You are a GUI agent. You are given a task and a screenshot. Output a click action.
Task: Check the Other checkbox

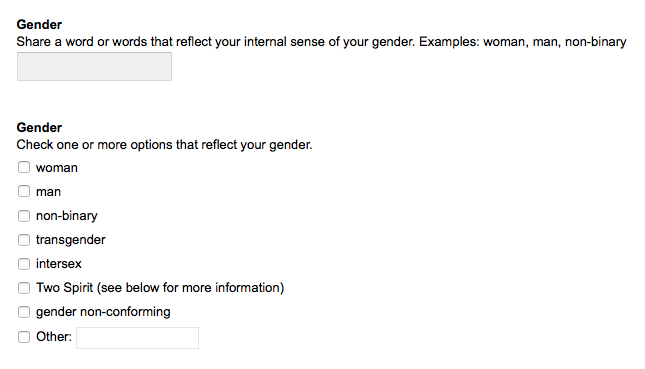[x=24, y=337]
